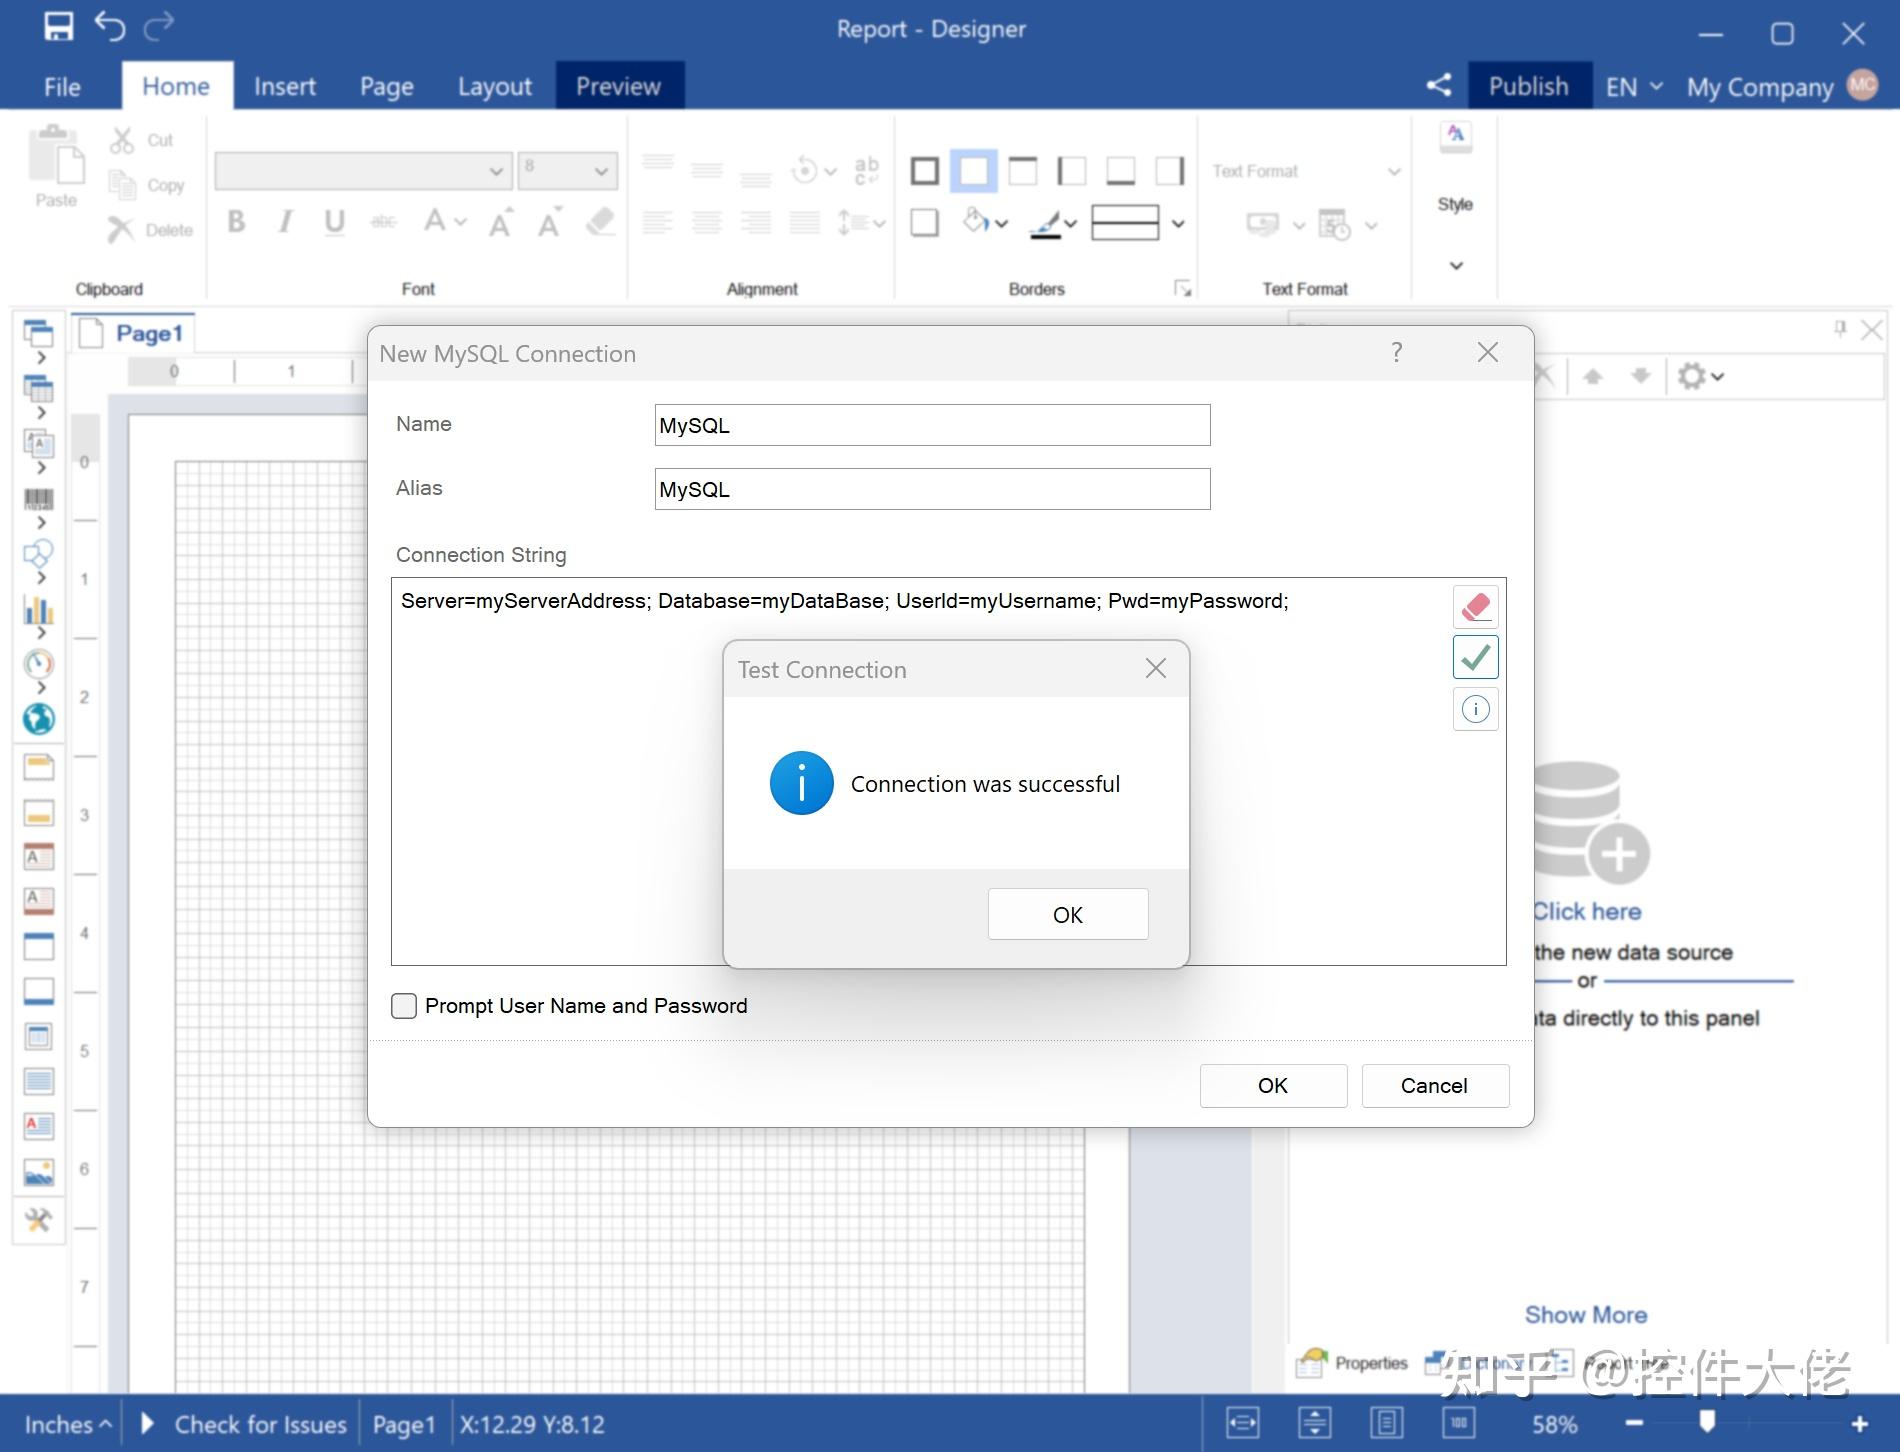Open the tools wrench icon in sidebar
The height and width of the screenshot is (1452, 1900).
(x=39, y=1220)
